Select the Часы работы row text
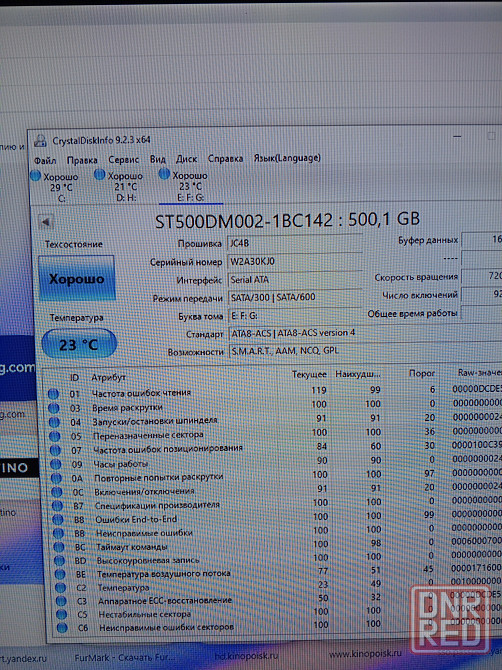502x670 pixels. pyautogui.click(x=121, y=464)
